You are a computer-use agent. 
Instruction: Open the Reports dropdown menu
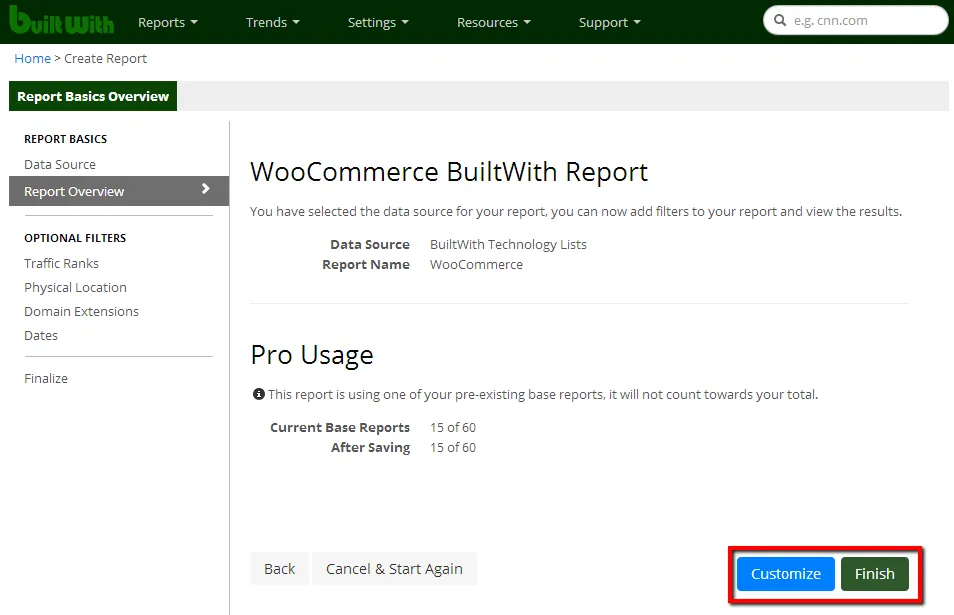pyautogui.click(x=167, y=22)
